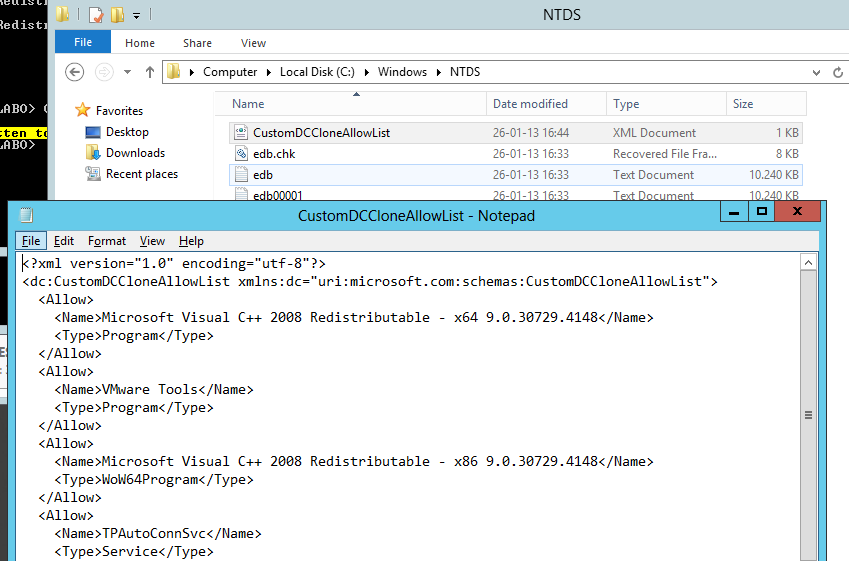Open the Edit menu in Notepad
This screenshot has height=561, width=849.
point(64,241)
